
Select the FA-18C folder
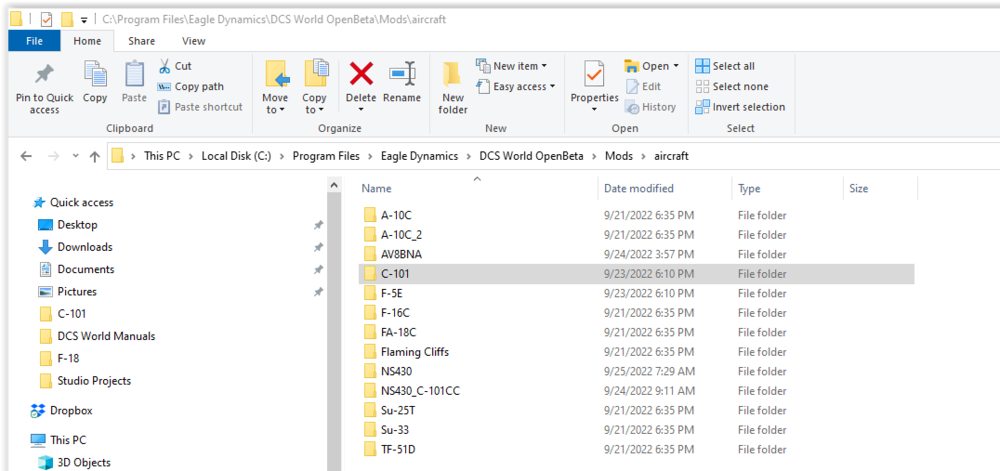click(399, 333)
